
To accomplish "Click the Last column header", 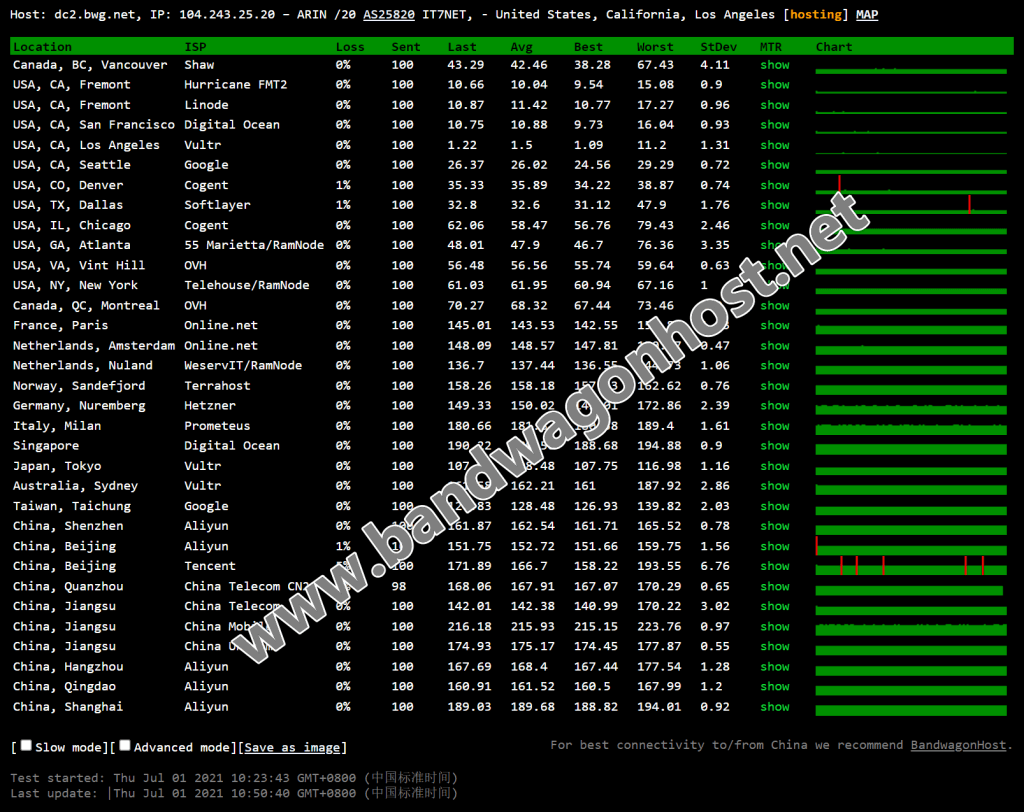I will point(462,46).
